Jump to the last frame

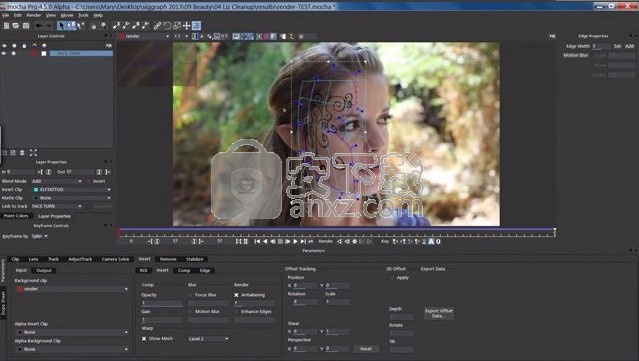[303, 242]
